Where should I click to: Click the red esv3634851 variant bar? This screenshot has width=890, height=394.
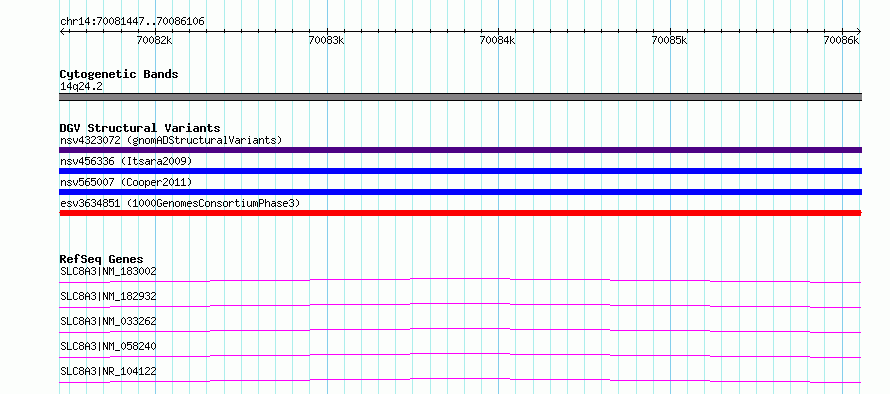pyautogui.click(x=460, y=213)
